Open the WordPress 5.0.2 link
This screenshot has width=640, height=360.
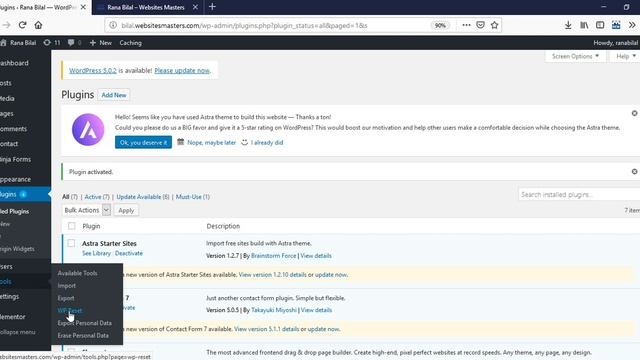93,71
